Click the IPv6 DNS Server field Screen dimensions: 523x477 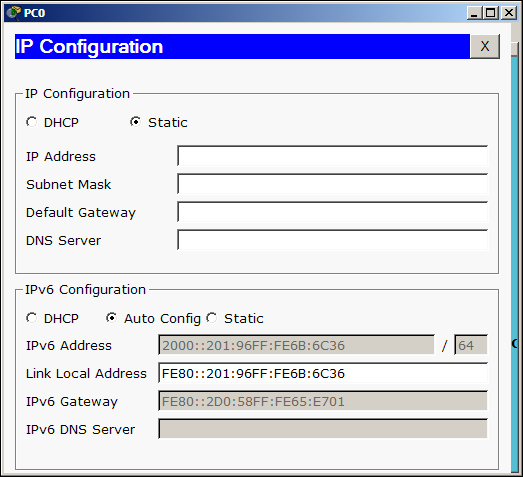[323, 429]
